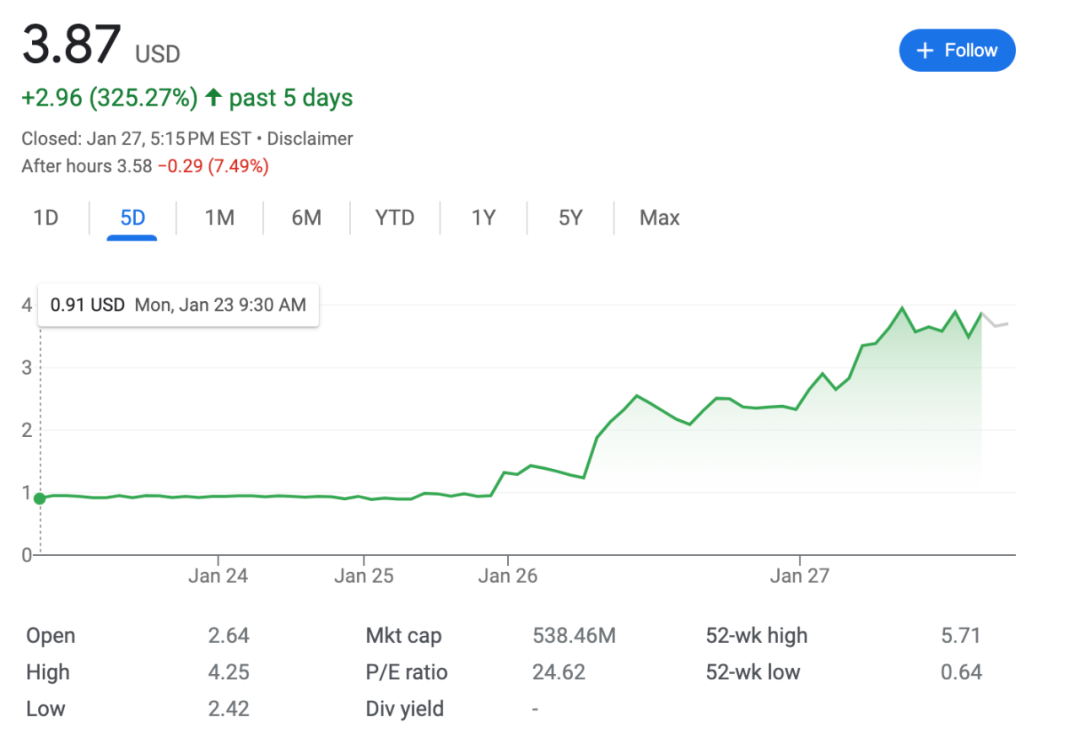Open the Disclaimer link
This screenshot has height=744, width=1080.
tap(309, 139)
